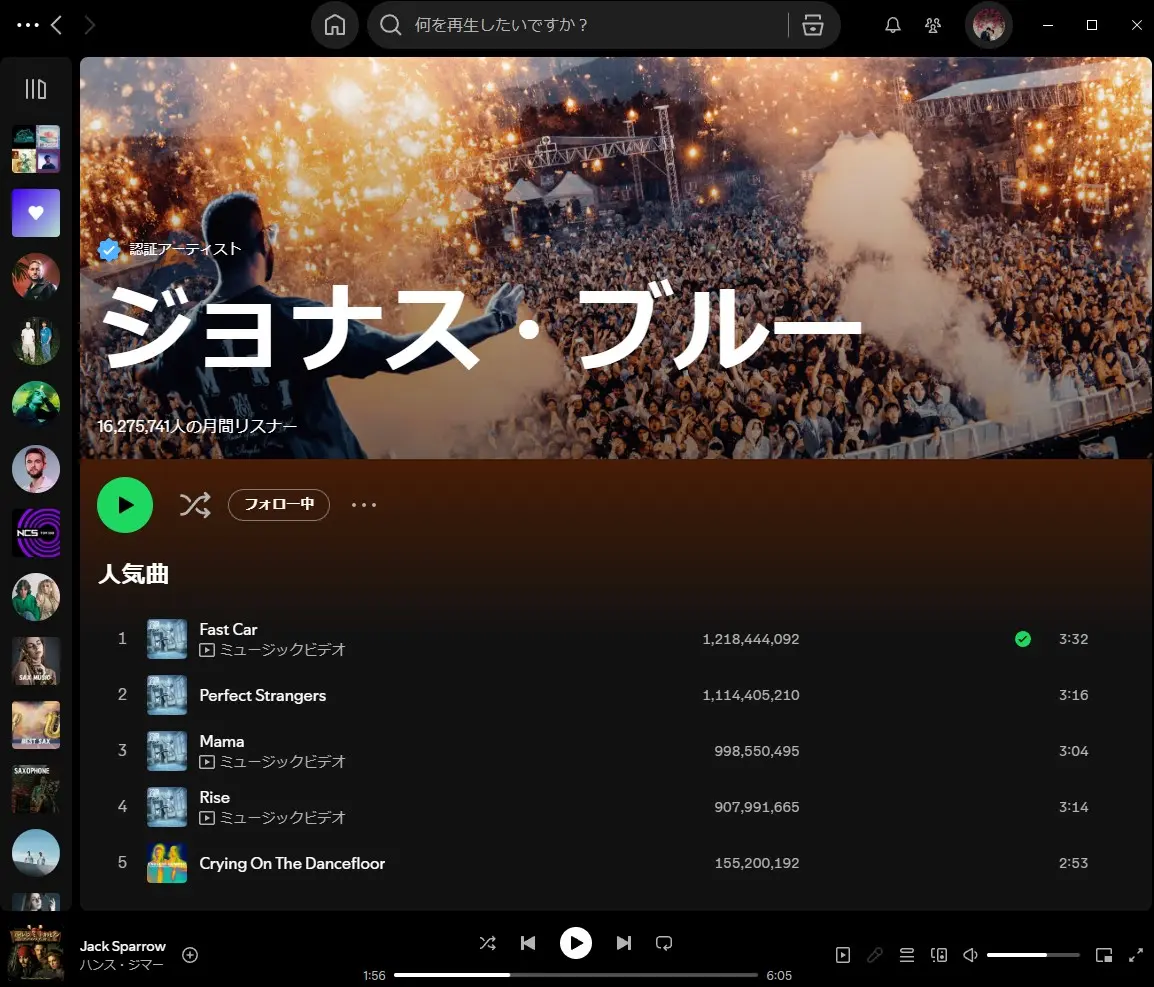Toggle the フォロー中 follow button
The image size is (1154, 987).
pyautogui.click(x=279, y=505)
